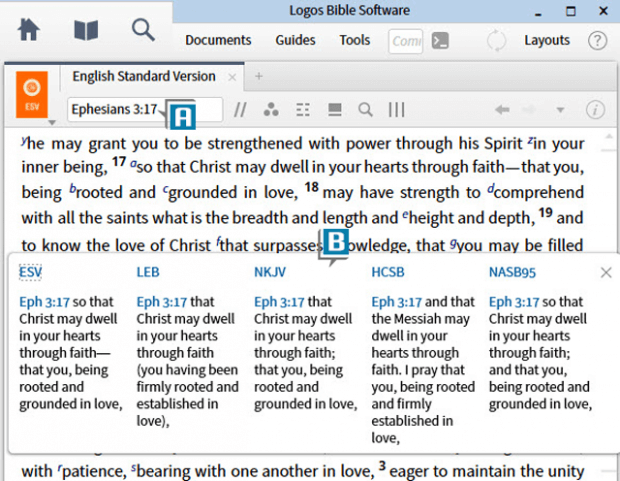Go to the Home page

[29, 30]
